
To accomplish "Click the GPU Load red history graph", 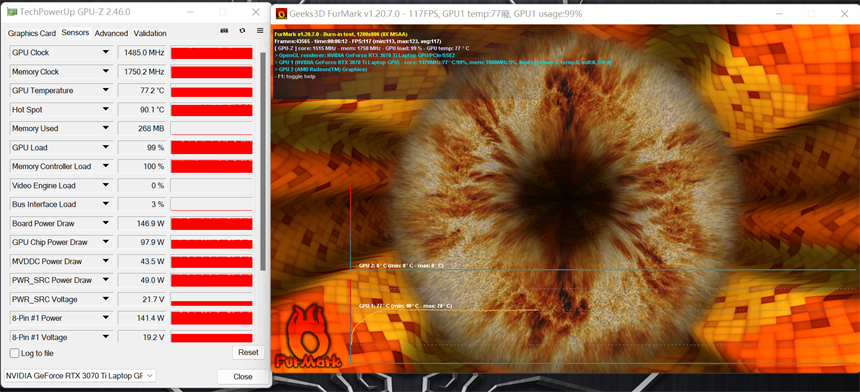I will click(212, 147).
